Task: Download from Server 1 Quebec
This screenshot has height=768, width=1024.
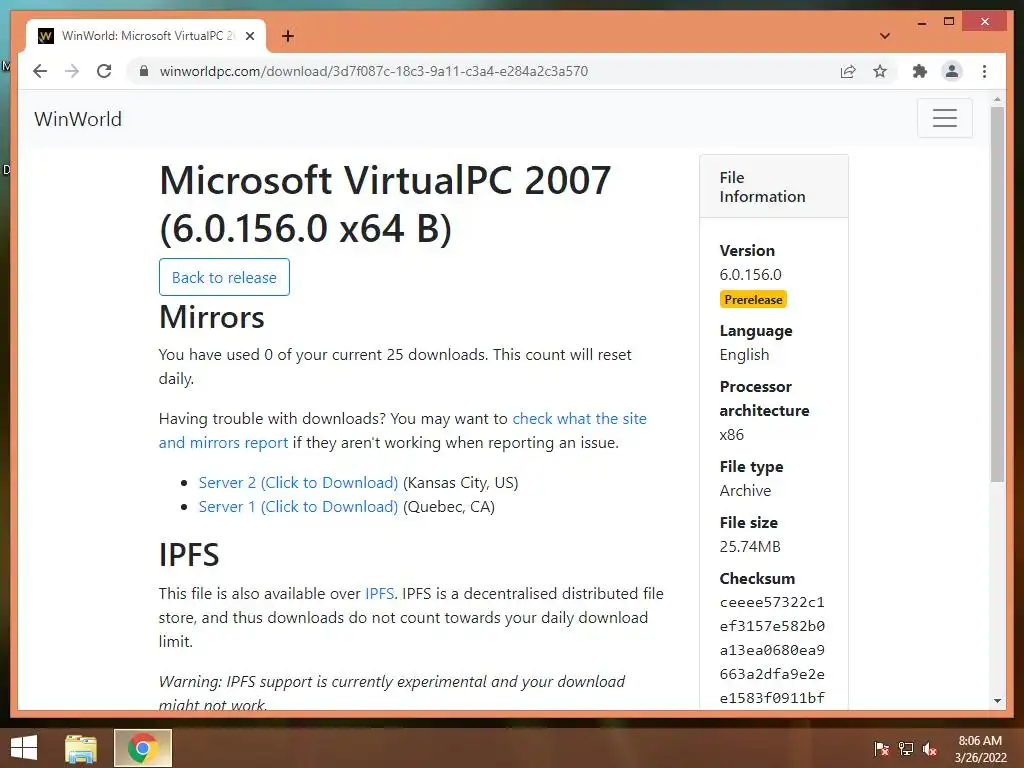Action: pos(298,507)
